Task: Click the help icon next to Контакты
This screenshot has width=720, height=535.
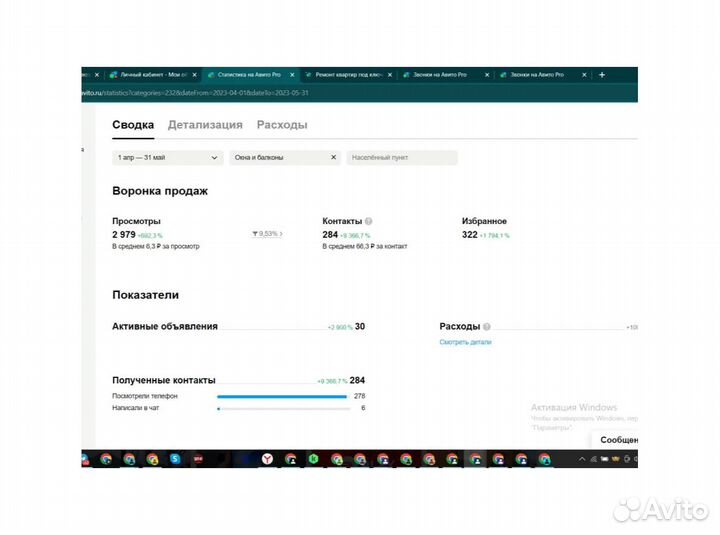Action: point(369,221)
